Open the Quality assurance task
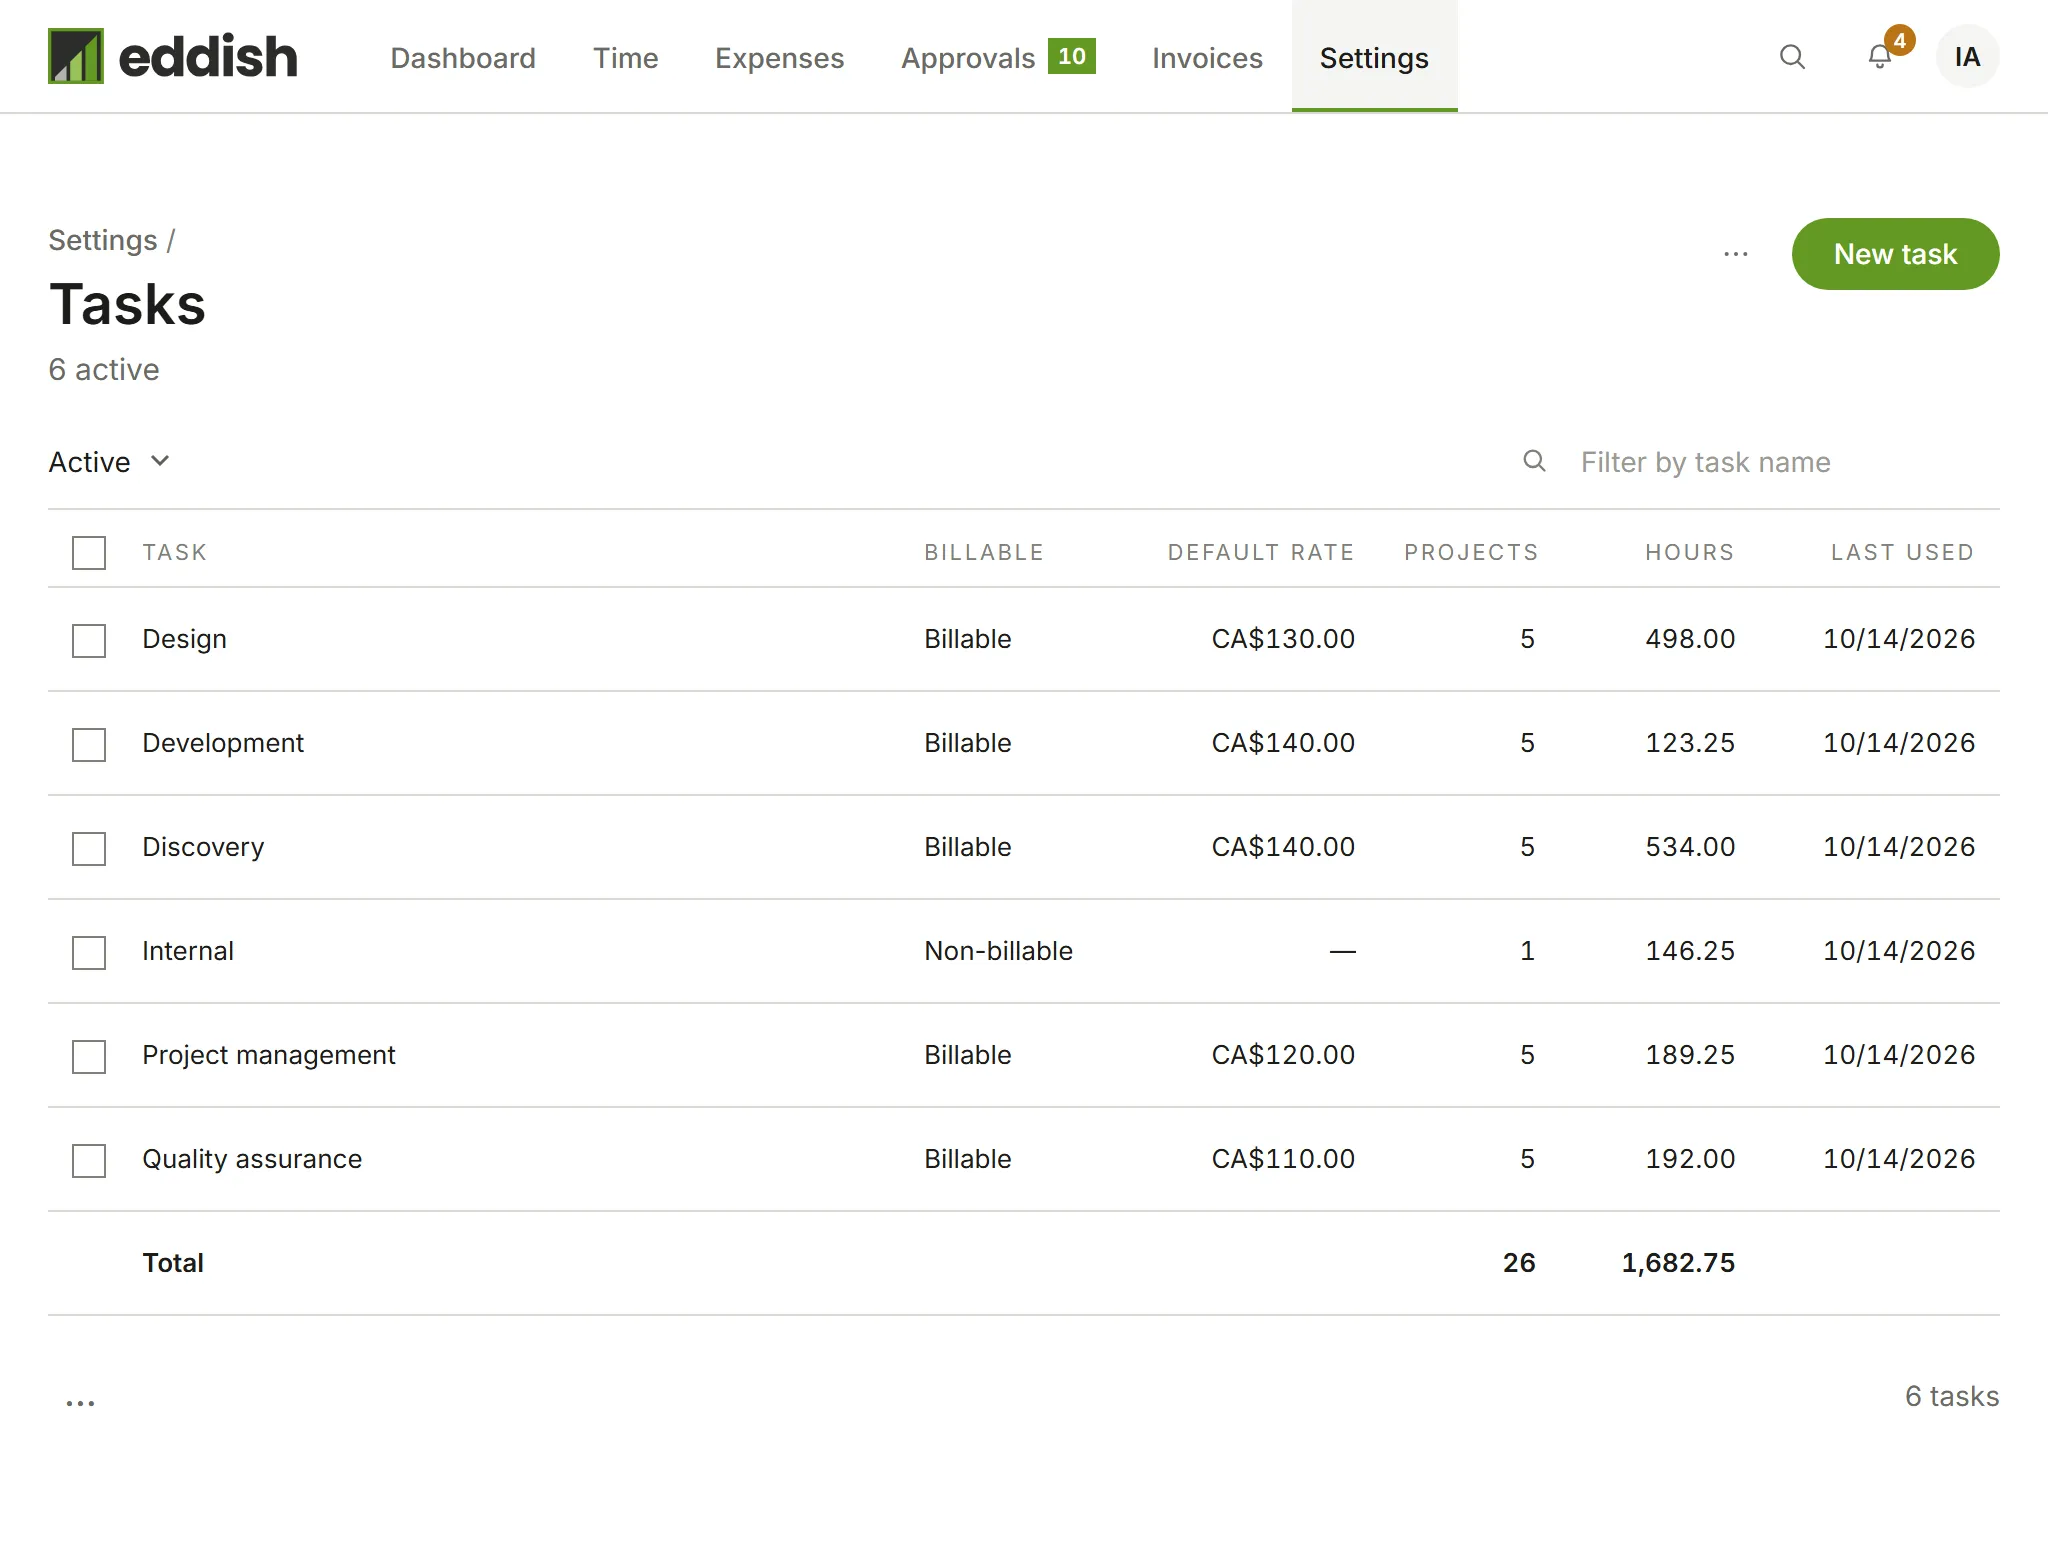 [x=252, y=1159]
